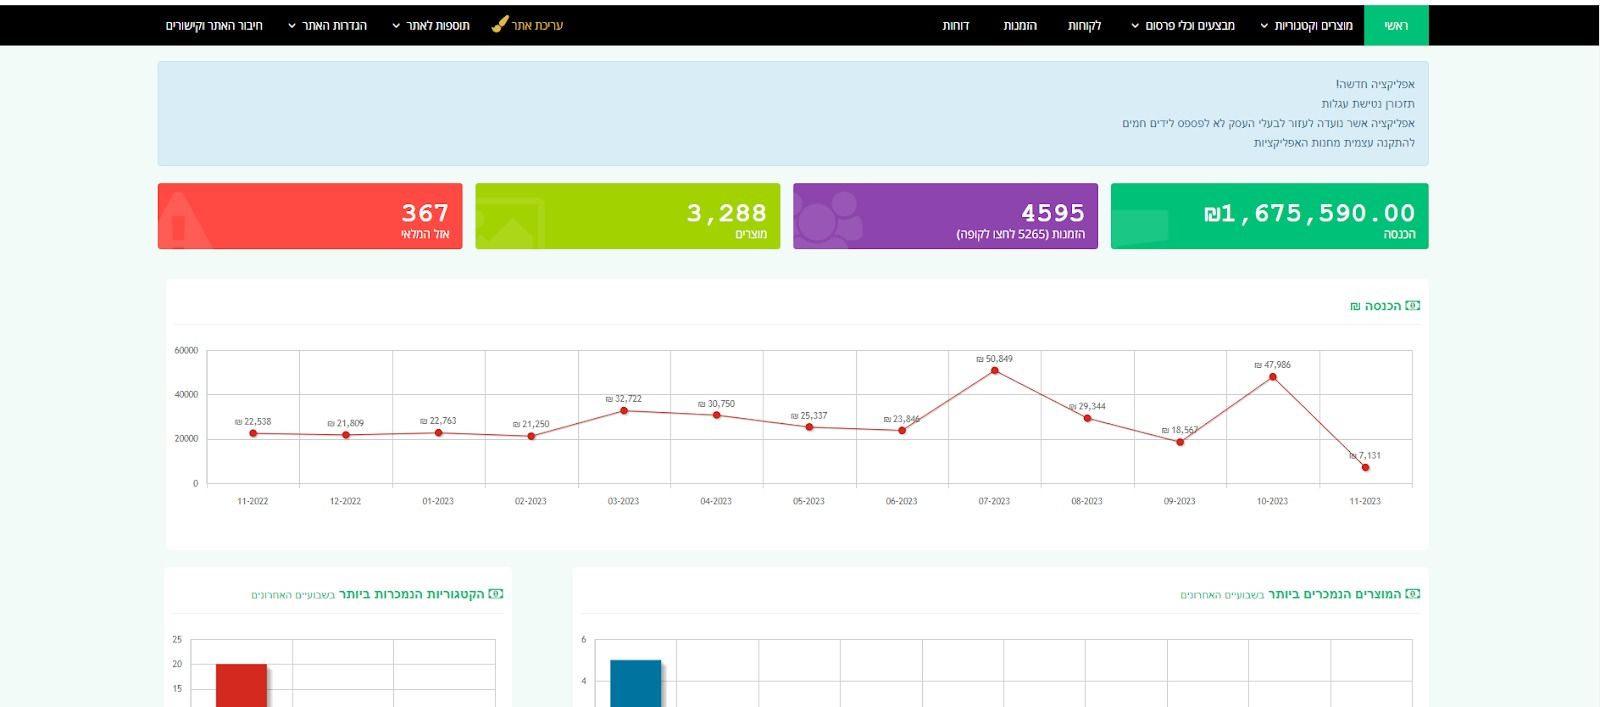1600x707 pixels.
Task: Click the 4595 orders purple card
Action: click(945, 216)
